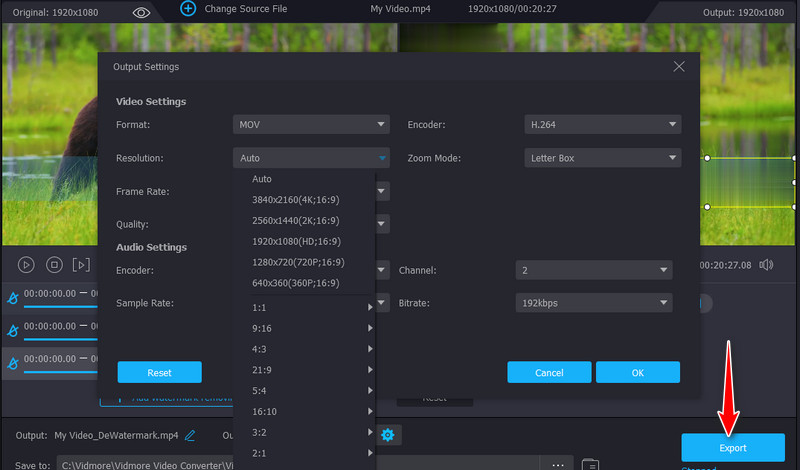Expand the 21:9 aspect ratio submenu
The height and width of the screenshot is (470, 800).
click(x=310, y=369)
